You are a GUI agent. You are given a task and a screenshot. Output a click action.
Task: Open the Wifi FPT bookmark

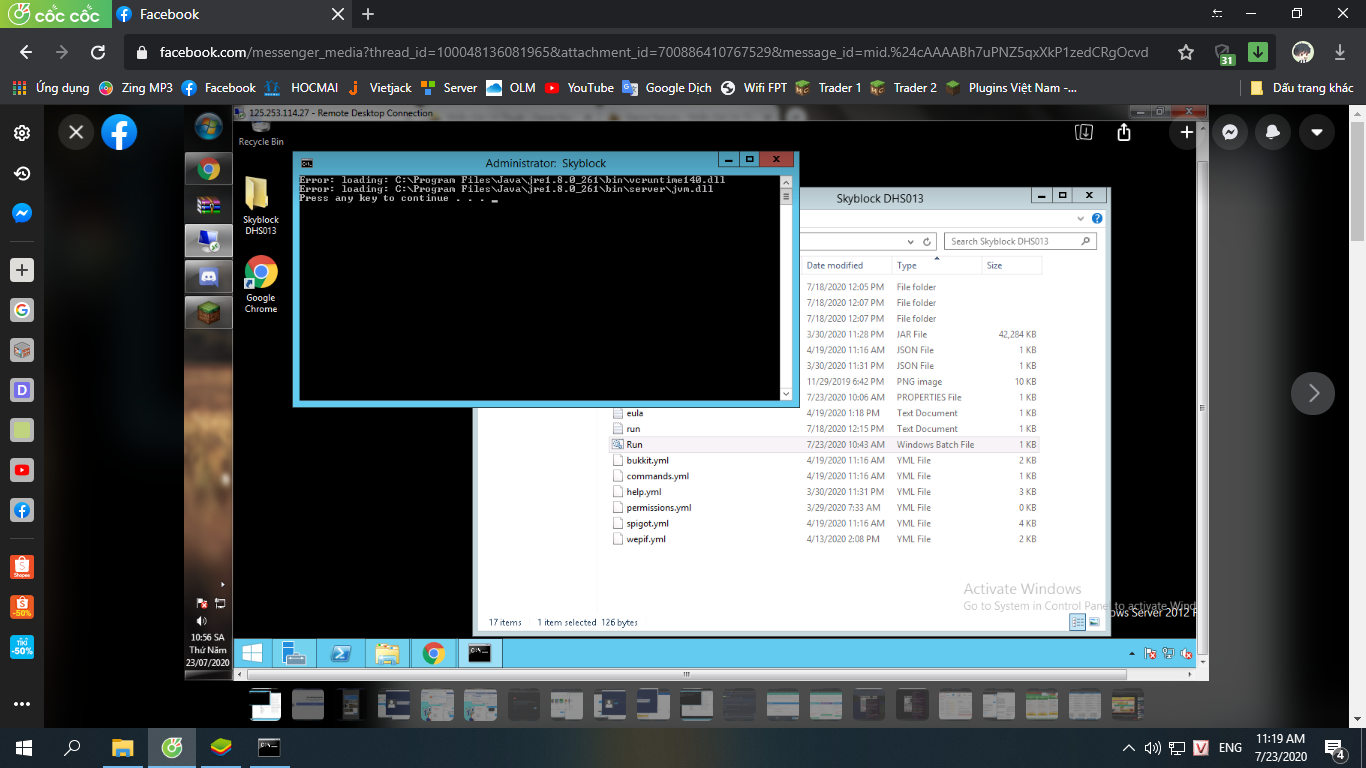pos(754,88)
